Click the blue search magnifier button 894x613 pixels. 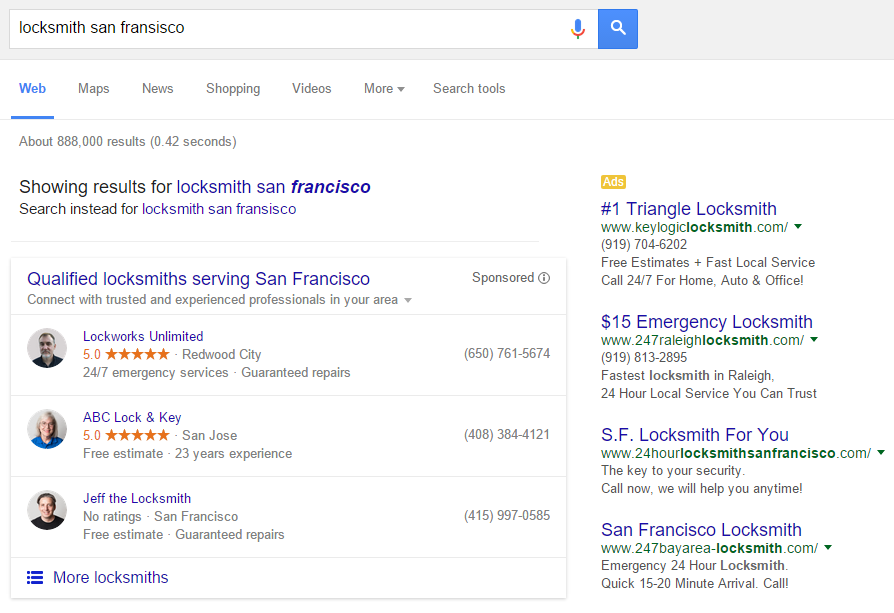[618, 29]
